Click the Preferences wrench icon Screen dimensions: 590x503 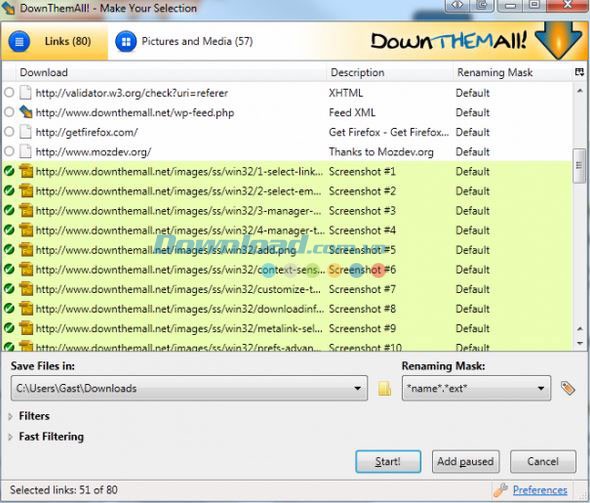500,490
